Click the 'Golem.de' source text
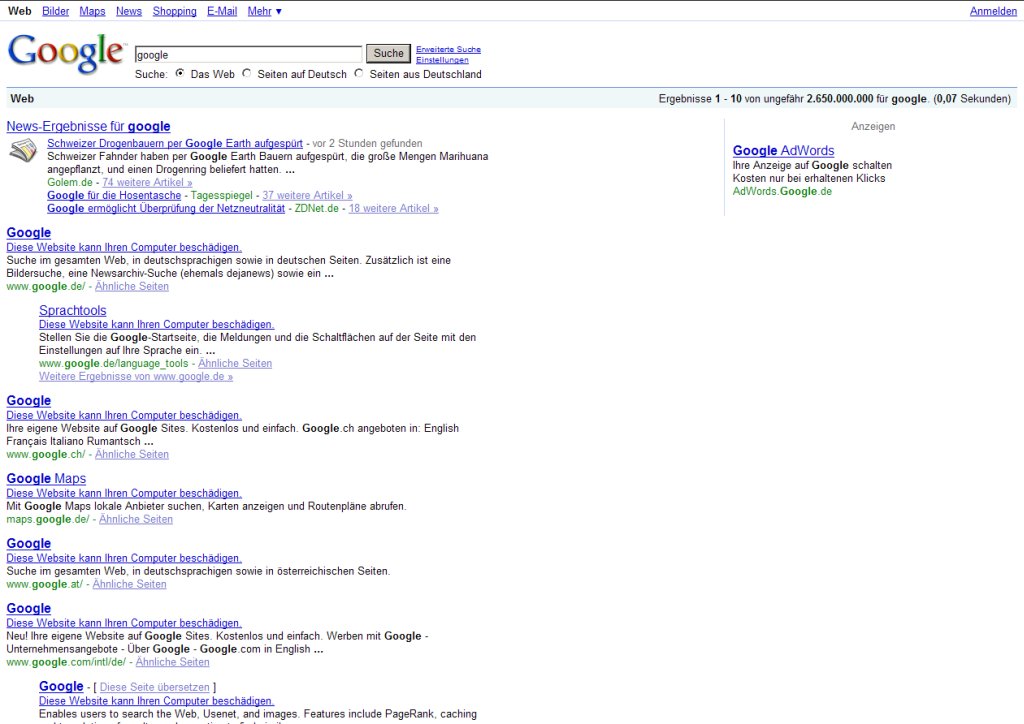This screenshot has width=1024, height=724. pyautogui.click(x=70, y=183)
